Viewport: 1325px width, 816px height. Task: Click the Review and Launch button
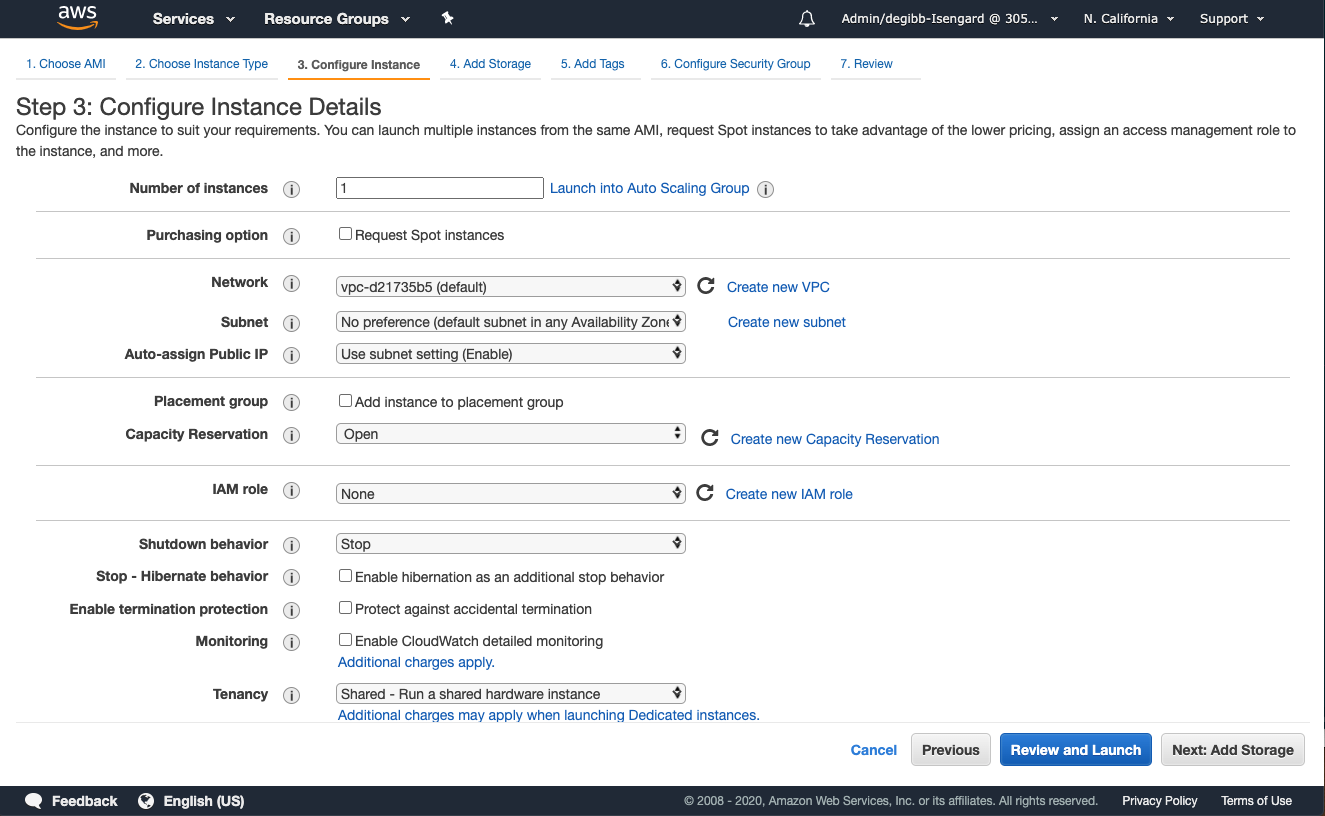[1075, 749]
